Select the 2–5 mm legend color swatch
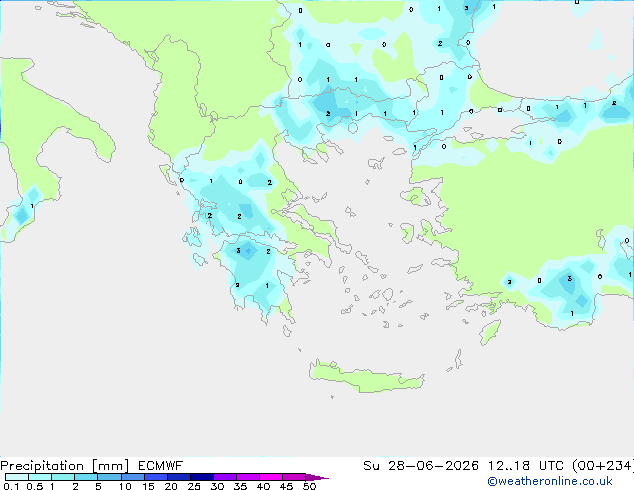634x490 pixels. 86,477
